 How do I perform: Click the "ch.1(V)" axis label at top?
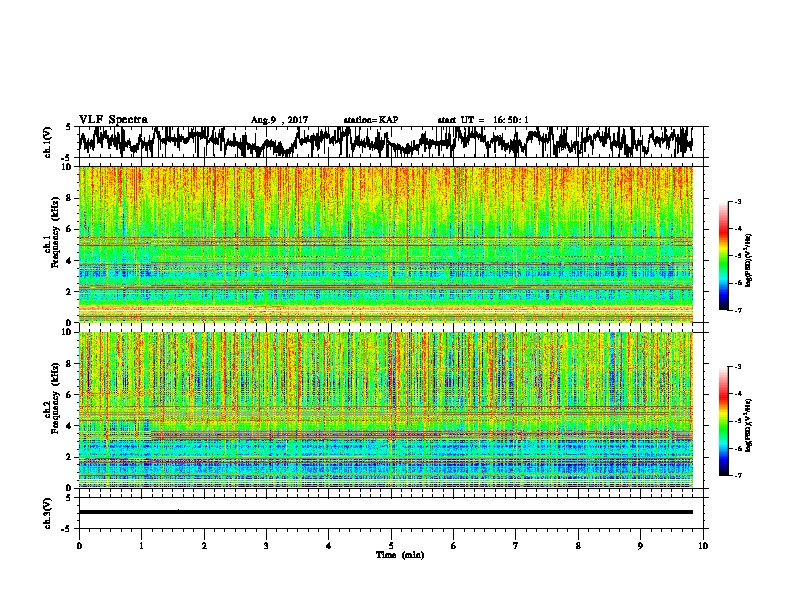(x=47, y=142)
